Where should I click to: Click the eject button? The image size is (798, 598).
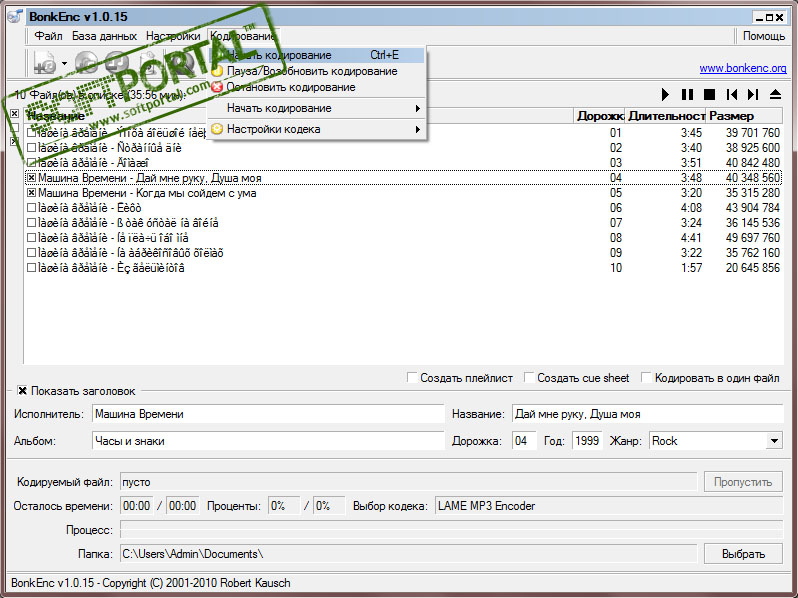(775, 94)
